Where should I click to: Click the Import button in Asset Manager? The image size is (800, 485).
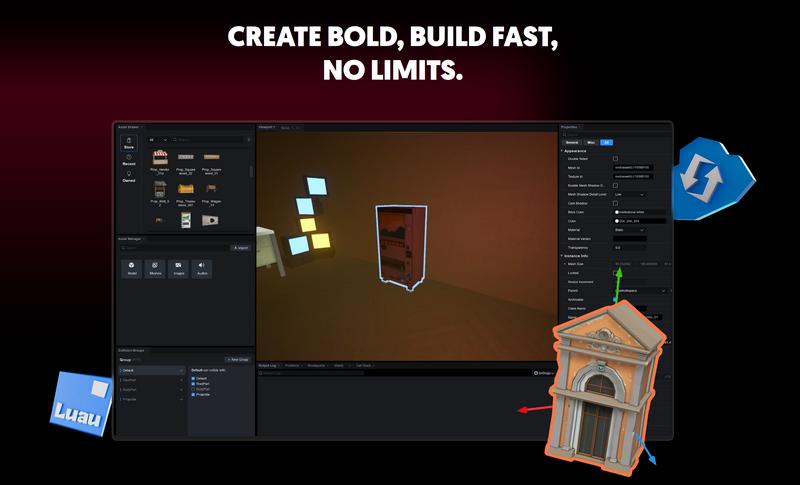point(240,248)
